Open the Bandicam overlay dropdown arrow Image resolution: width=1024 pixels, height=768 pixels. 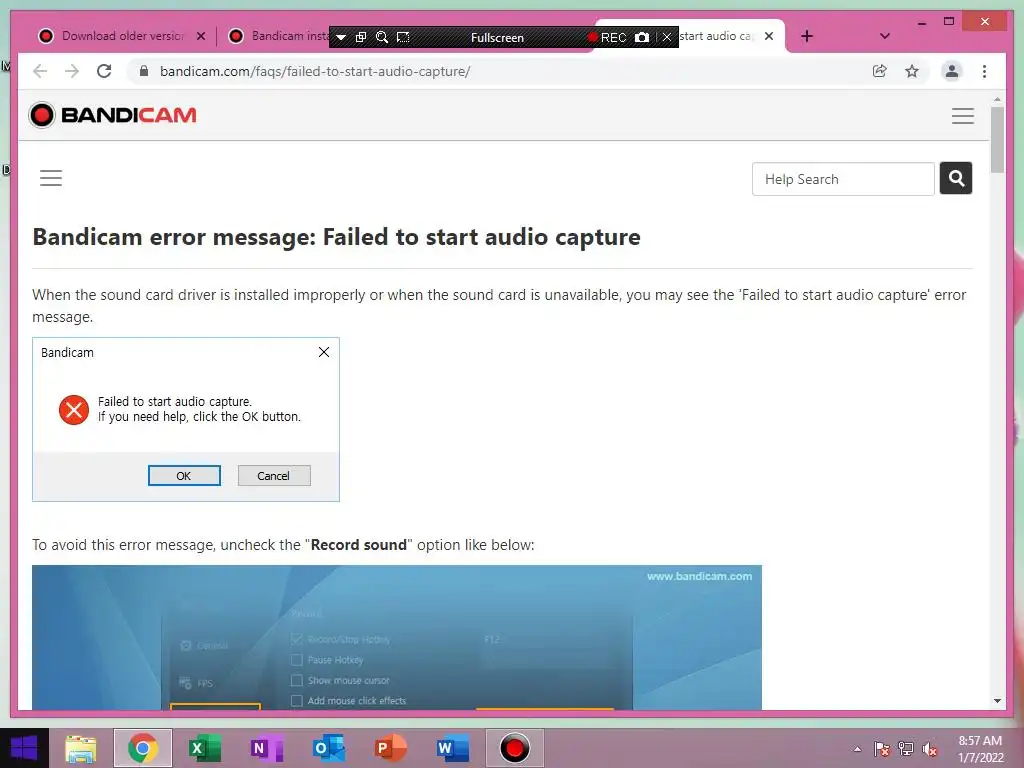(341, 37)
